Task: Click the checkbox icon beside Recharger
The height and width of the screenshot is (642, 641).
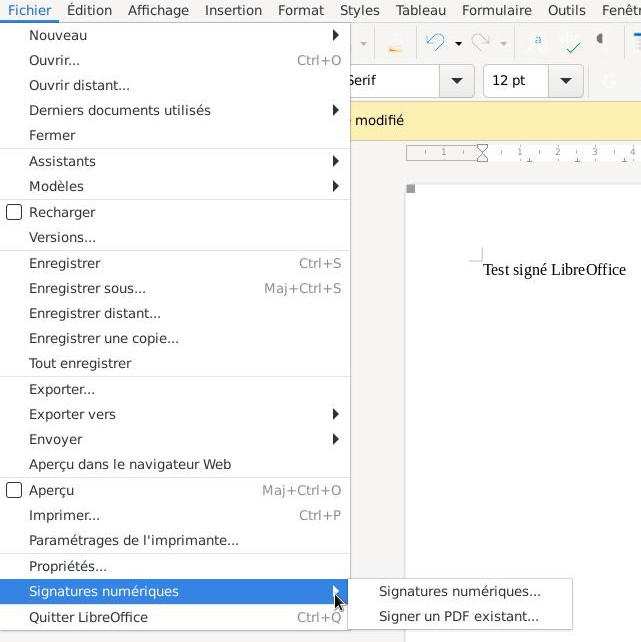Action: (x=14, y=212)
